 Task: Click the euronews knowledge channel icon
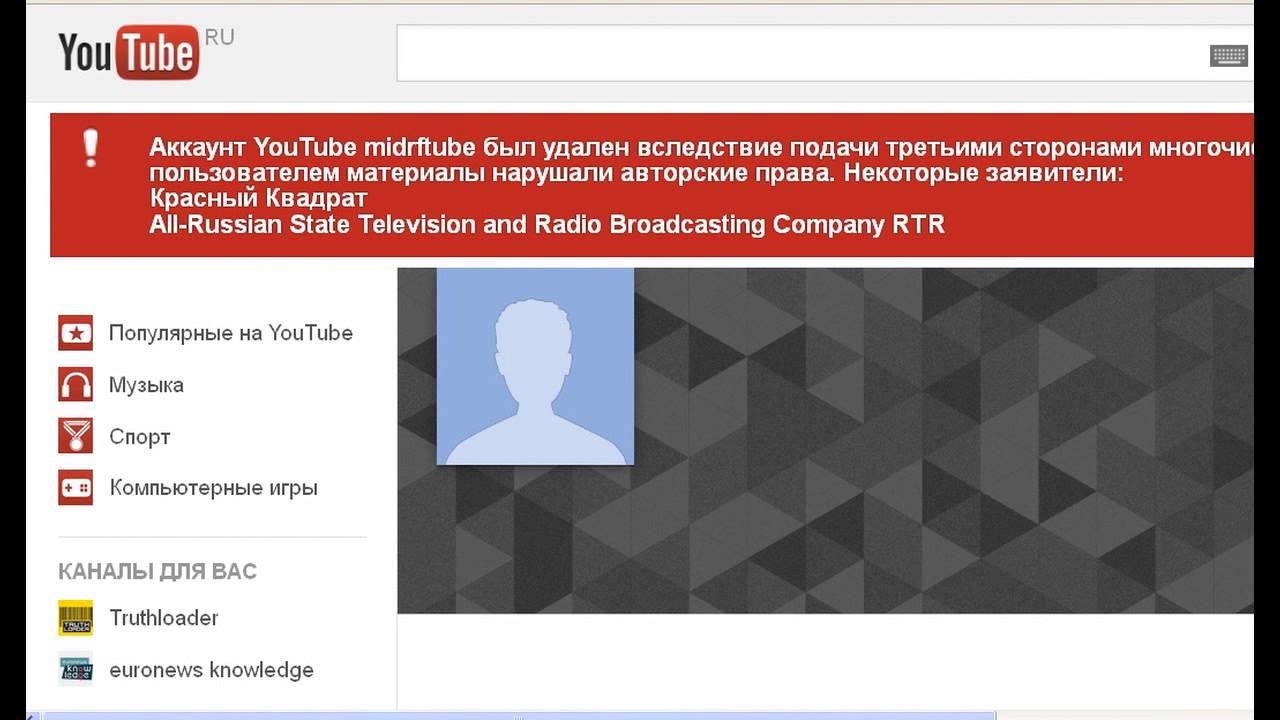(x=75, y=670)
